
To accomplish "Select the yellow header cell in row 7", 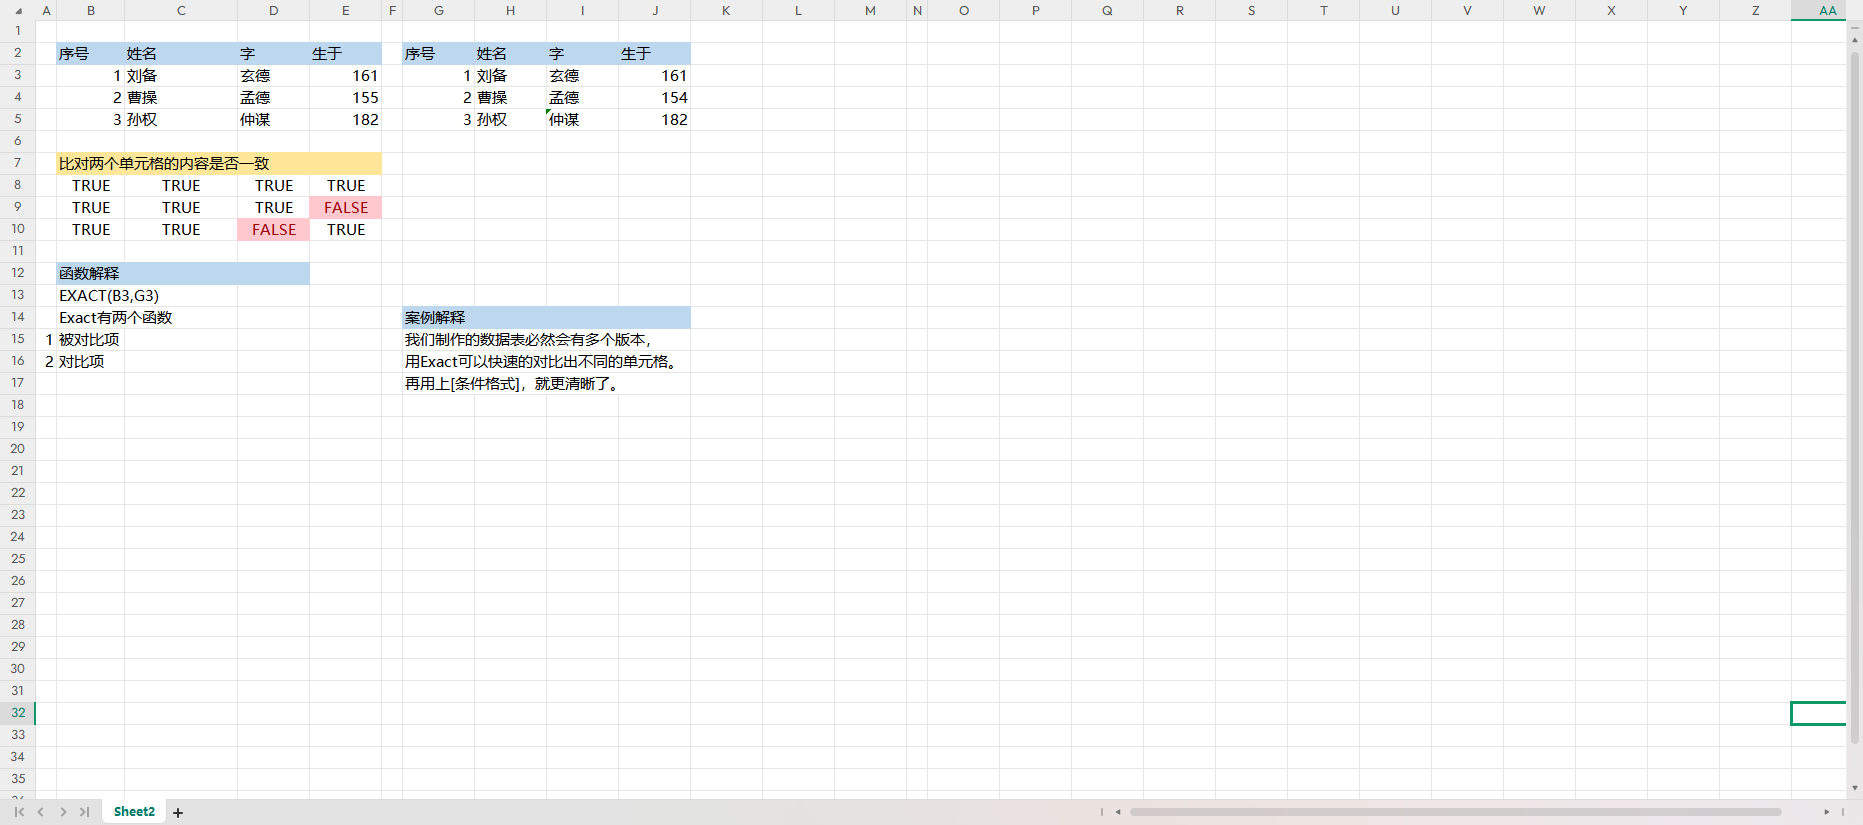I will point(218,164).
